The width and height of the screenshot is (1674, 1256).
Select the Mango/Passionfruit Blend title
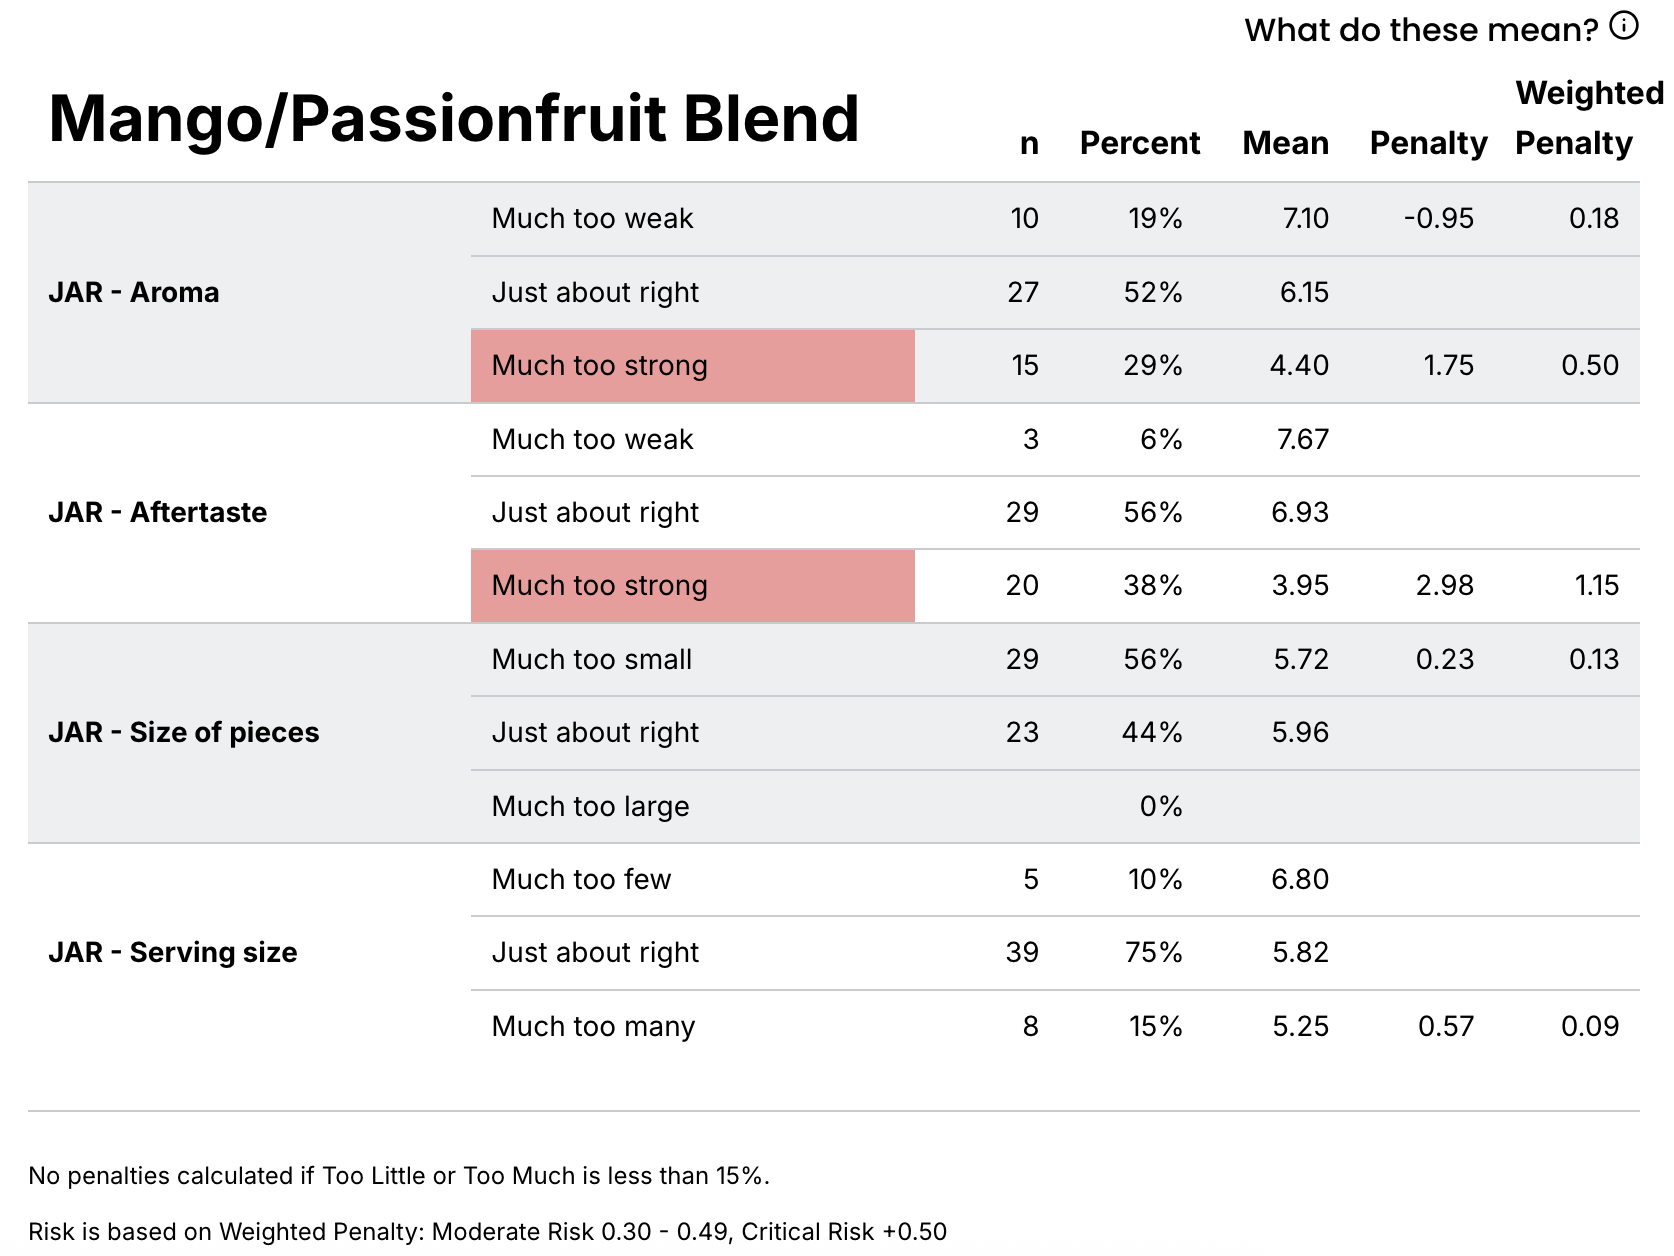tap(454, 119)
